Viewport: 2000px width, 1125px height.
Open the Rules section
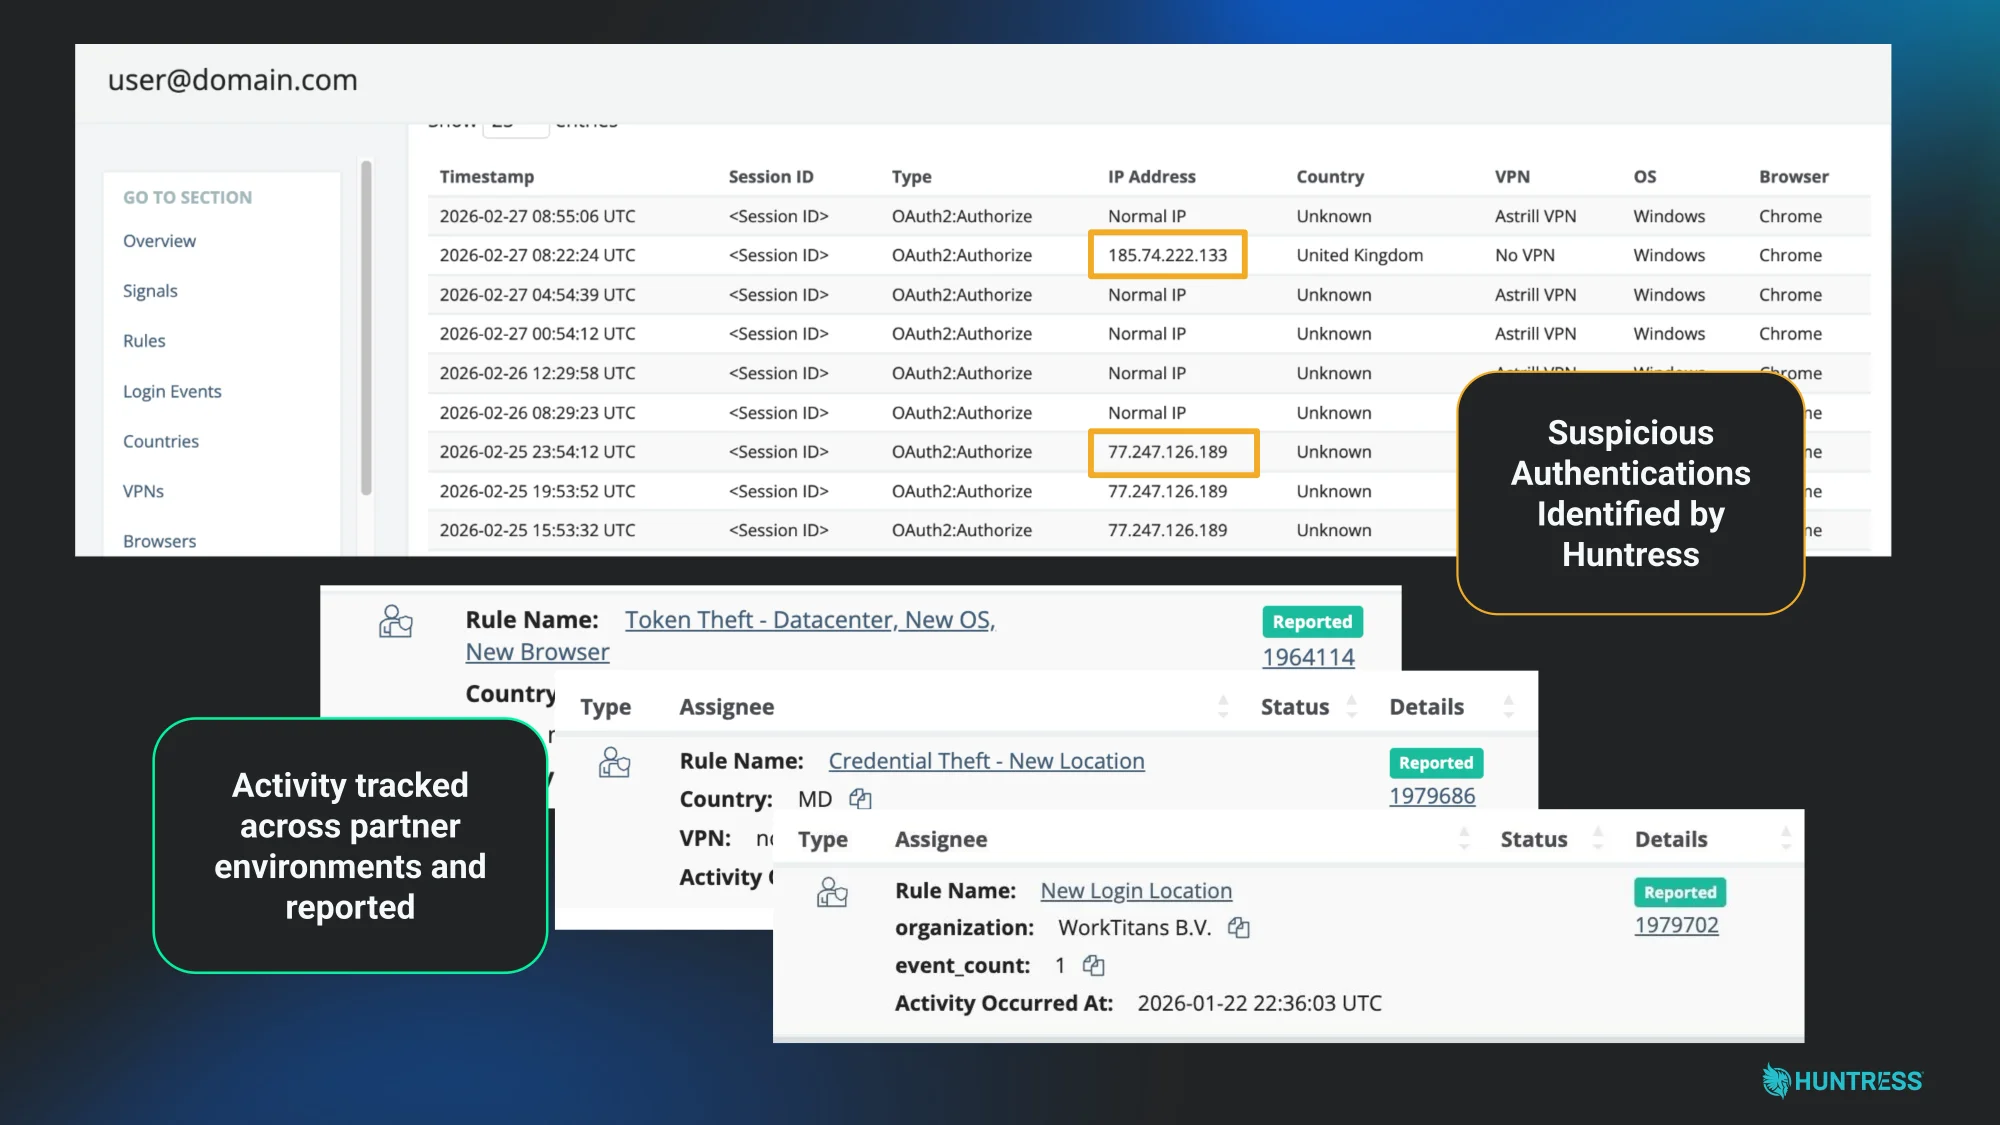coord(144,341)
